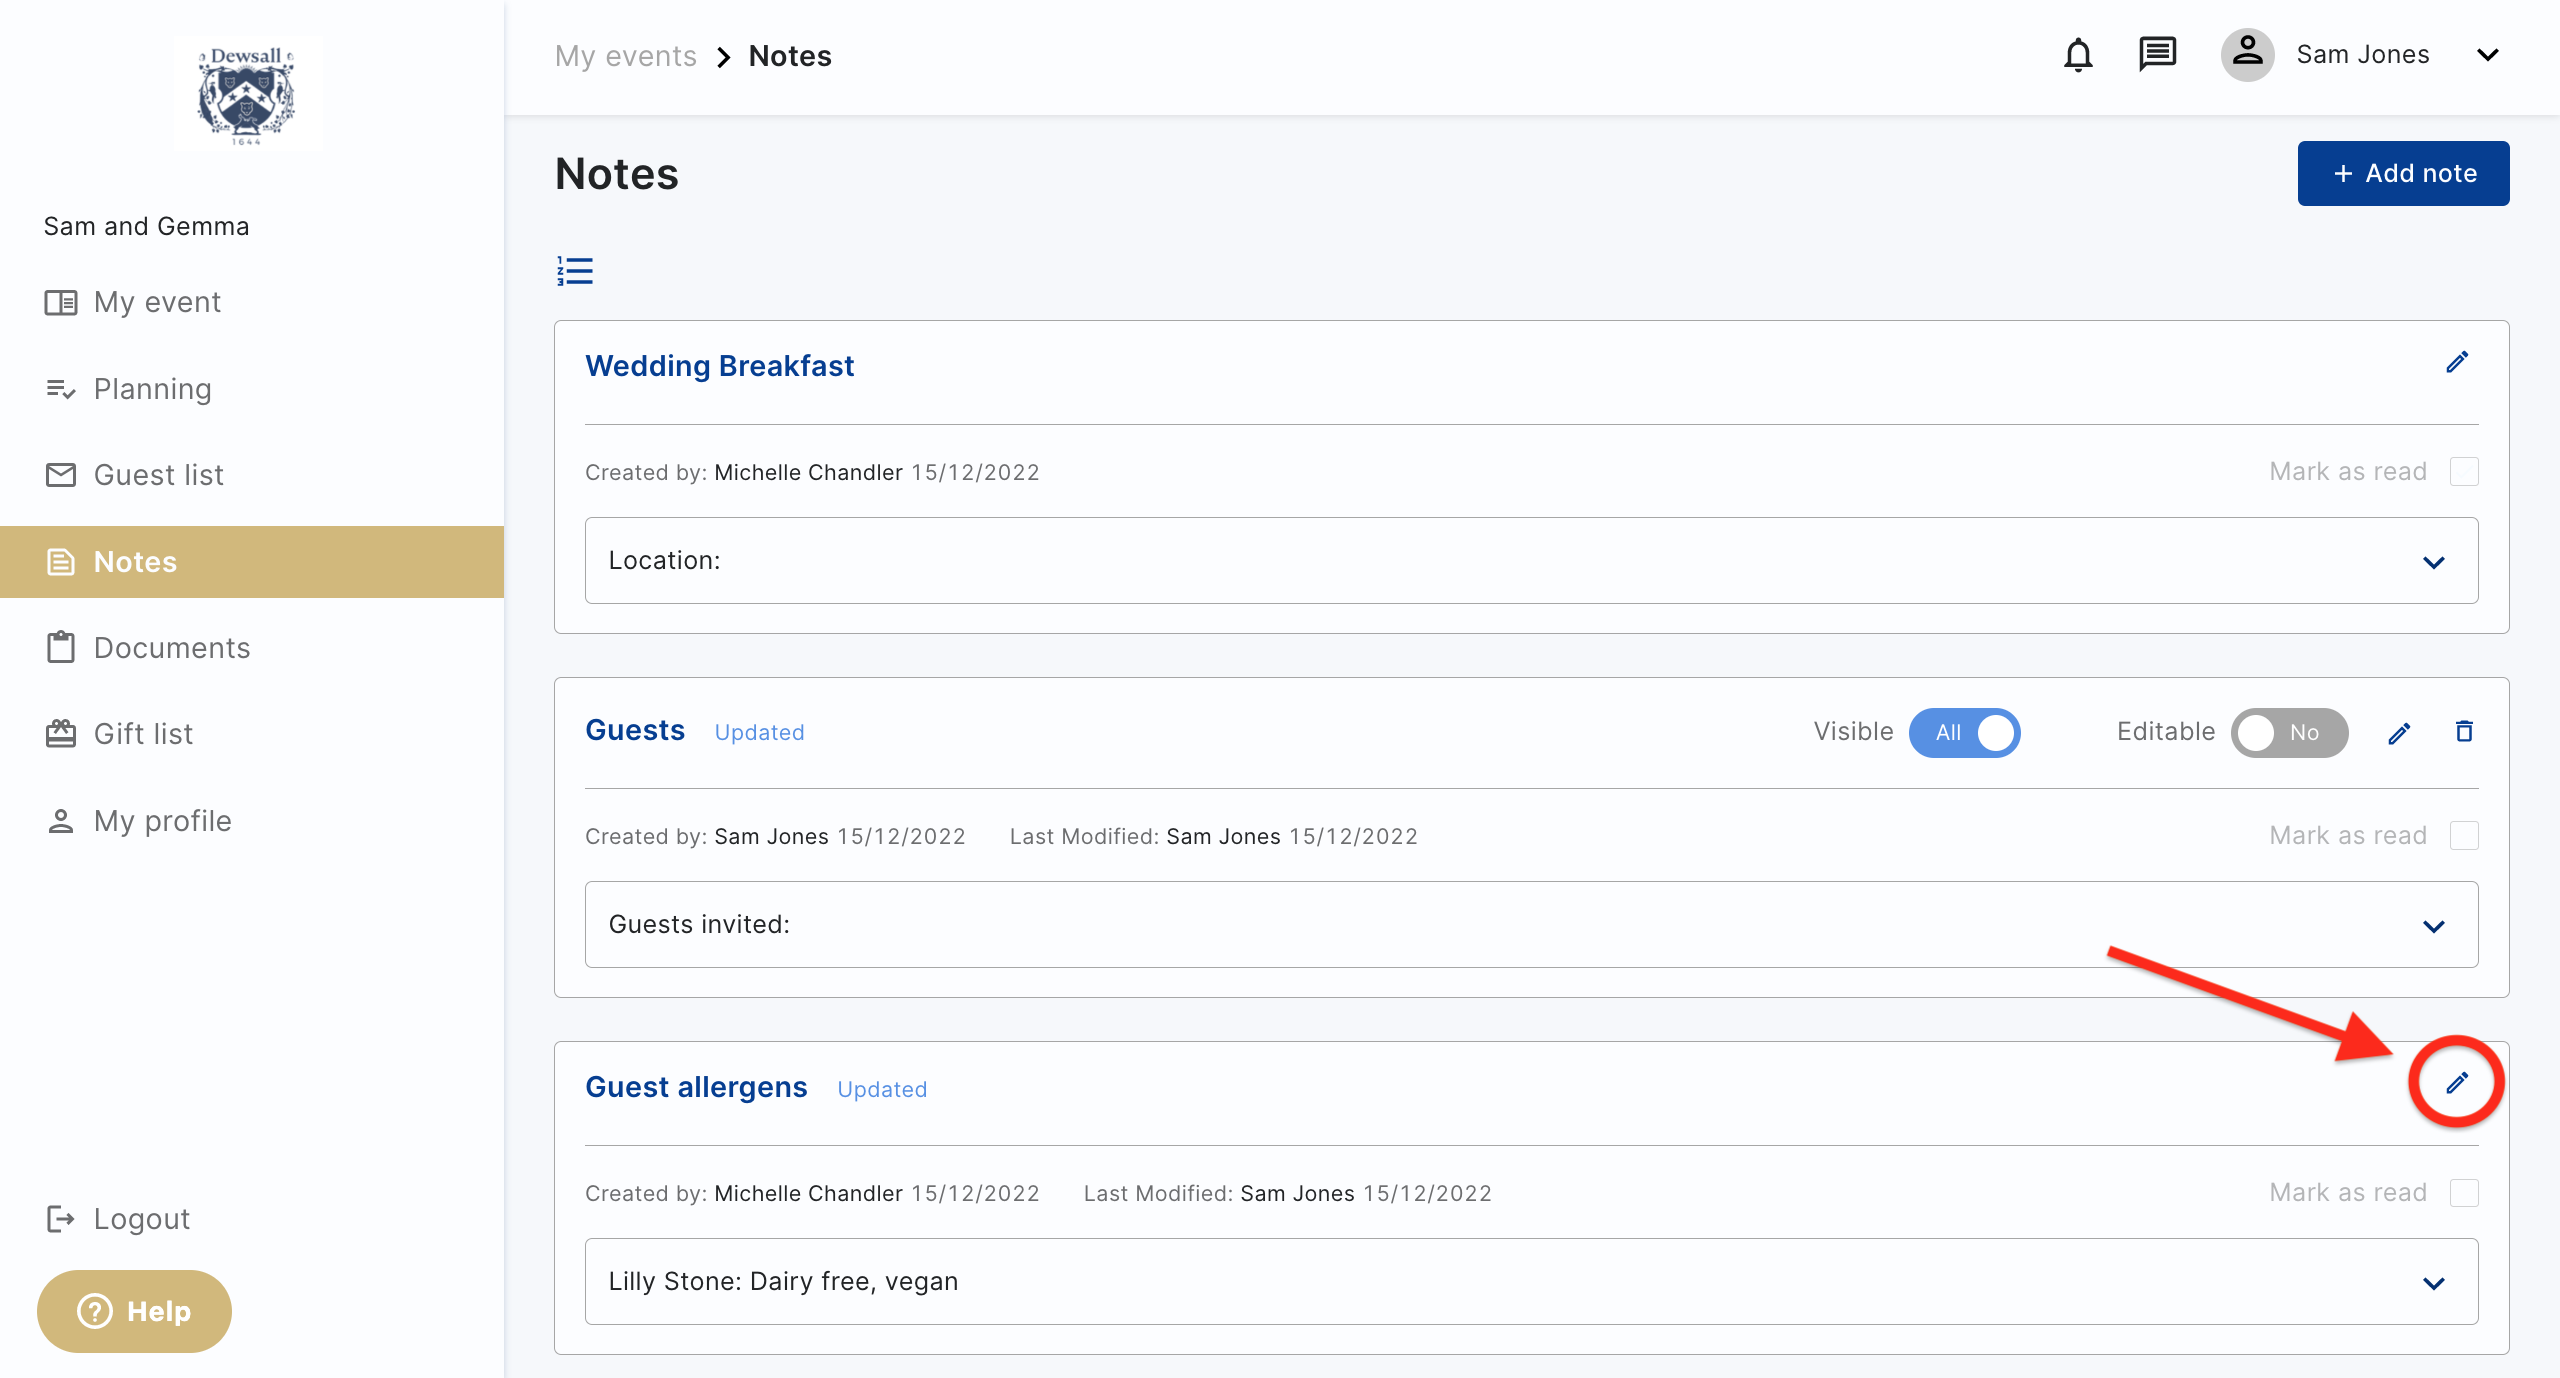Image resolution: width=2560 pixels, height=1378 pixels.
Task: Click the Location: field box
Action: tap(1532, 560)
